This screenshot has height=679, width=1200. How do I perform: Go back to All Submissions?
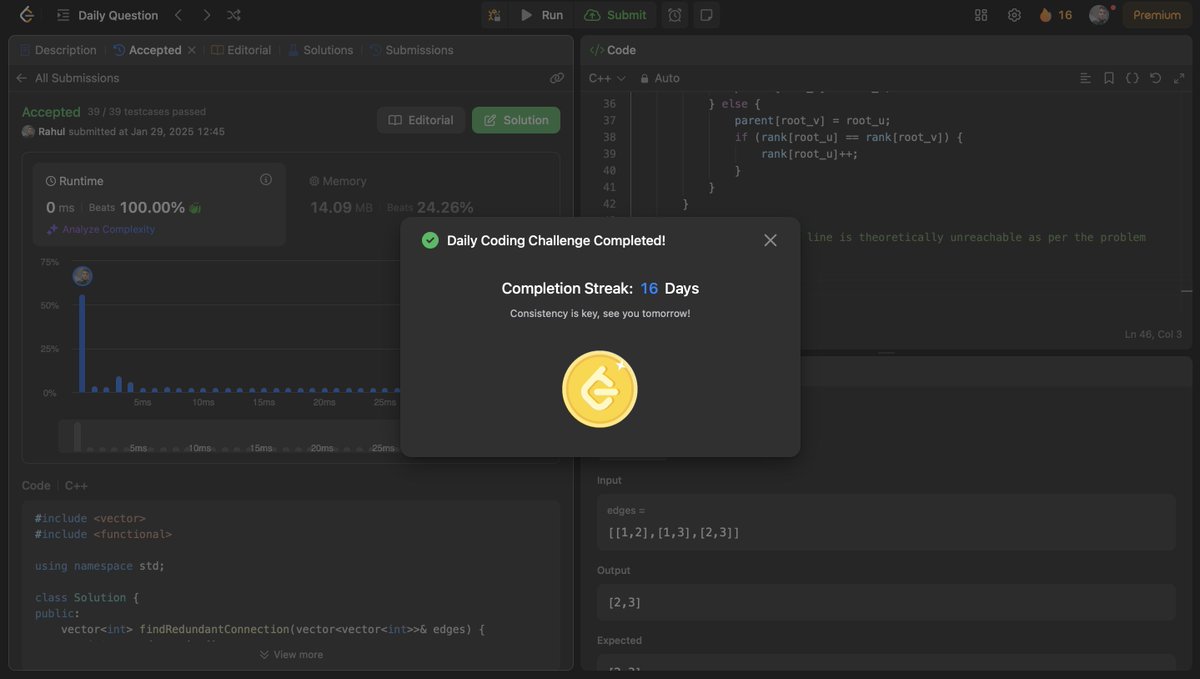67,78
